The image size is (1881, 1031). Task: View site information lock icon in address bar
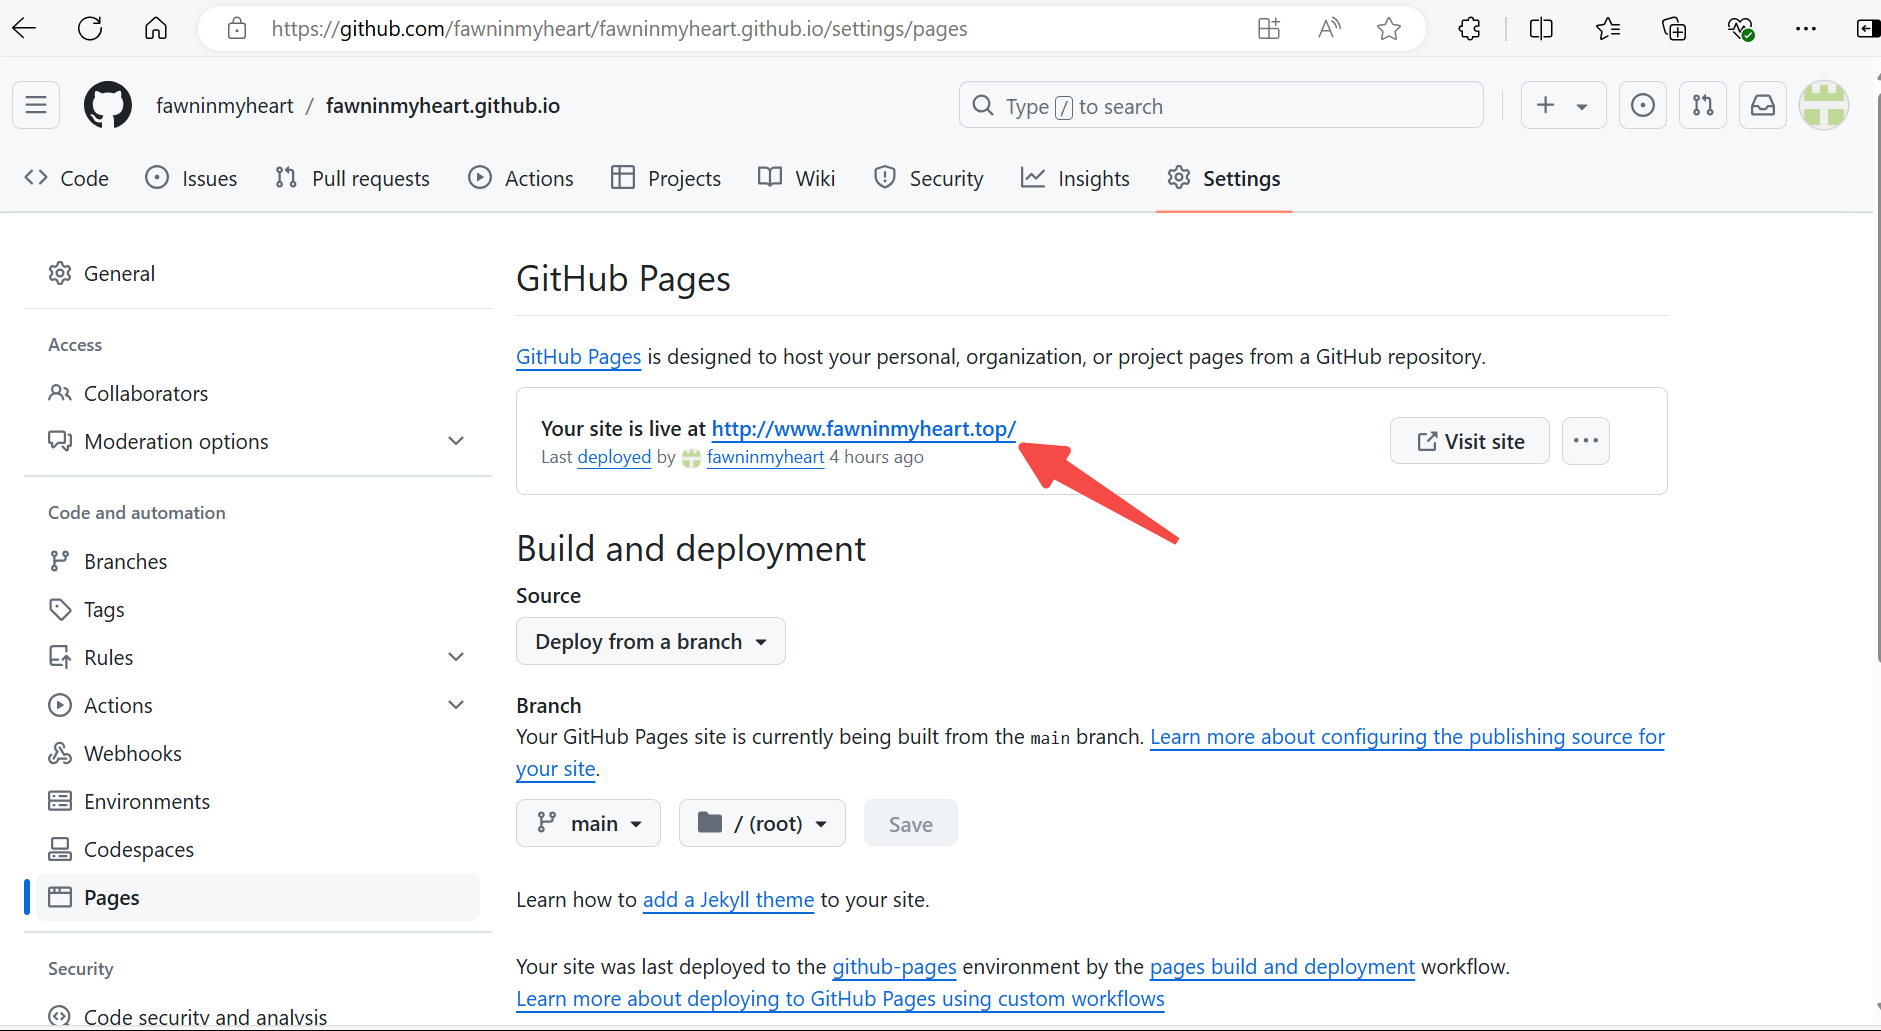tap(237, 28)
